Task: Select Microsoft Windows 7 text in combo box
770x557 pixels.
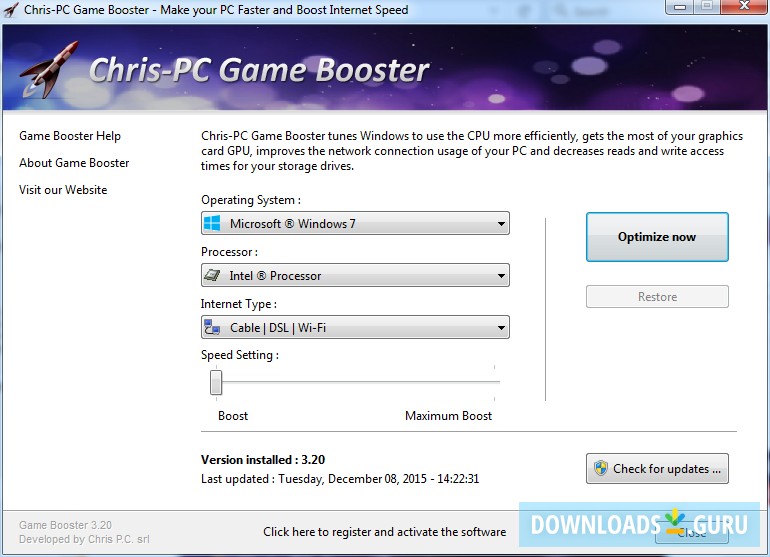Action: coord(292,224)
